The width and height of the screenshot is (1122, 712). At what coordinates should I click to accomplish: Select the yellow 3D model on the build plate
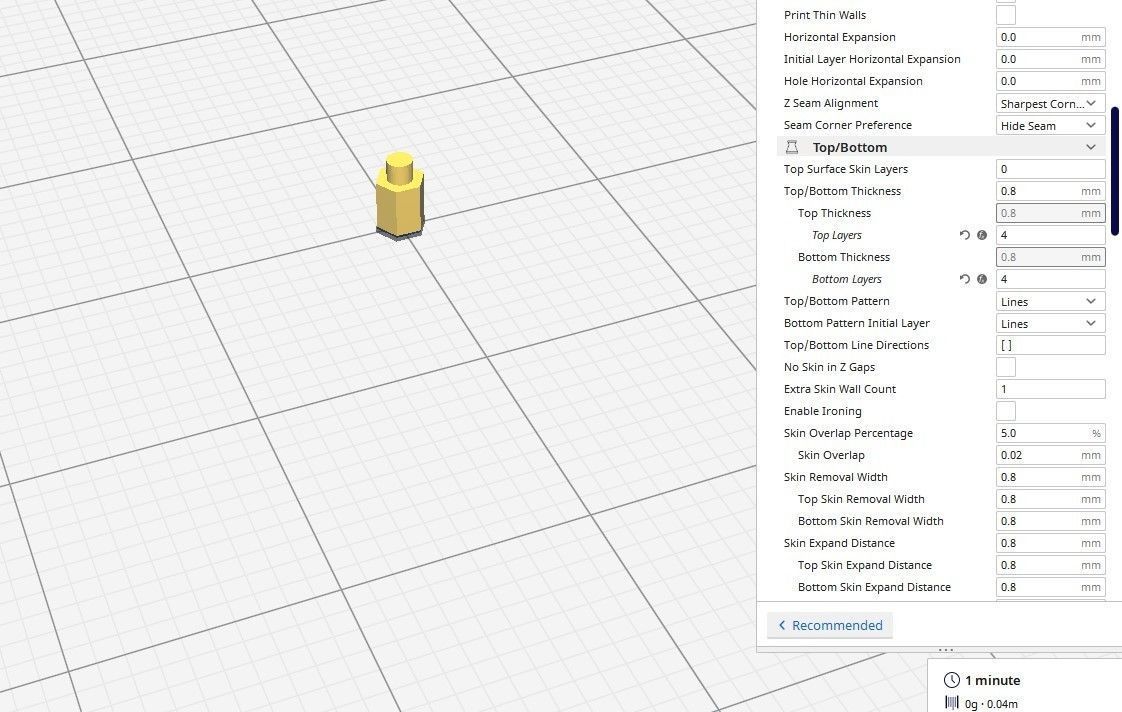click(400, 196)
